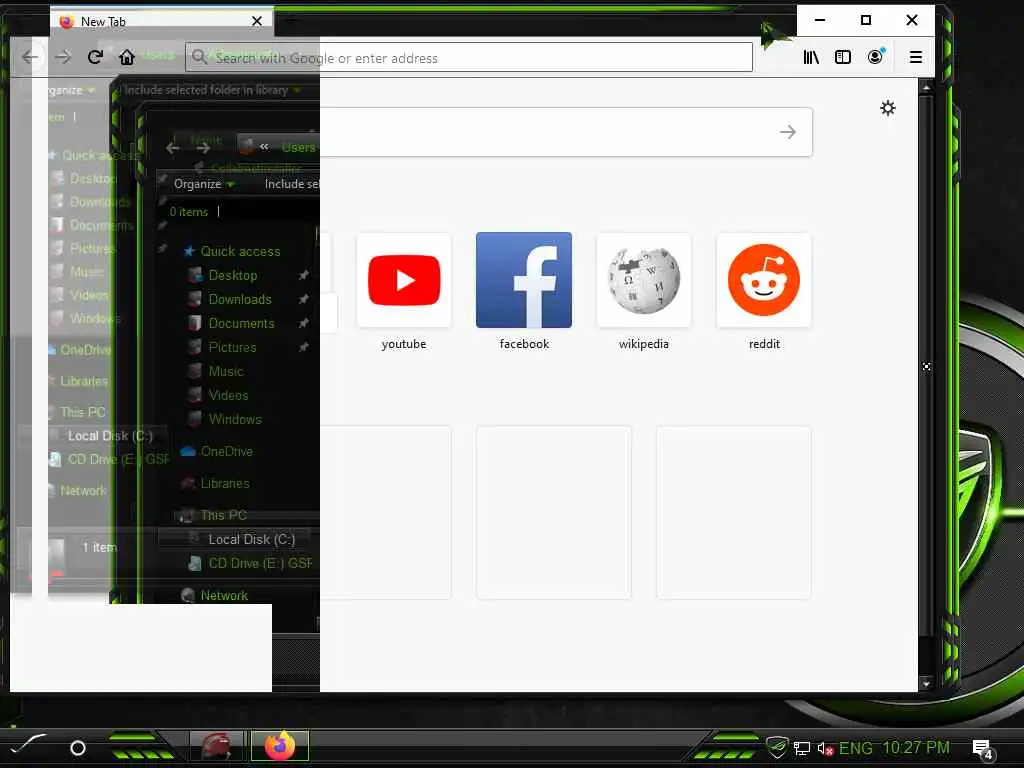Click Explorer back arrow

[x=172, y=148]
